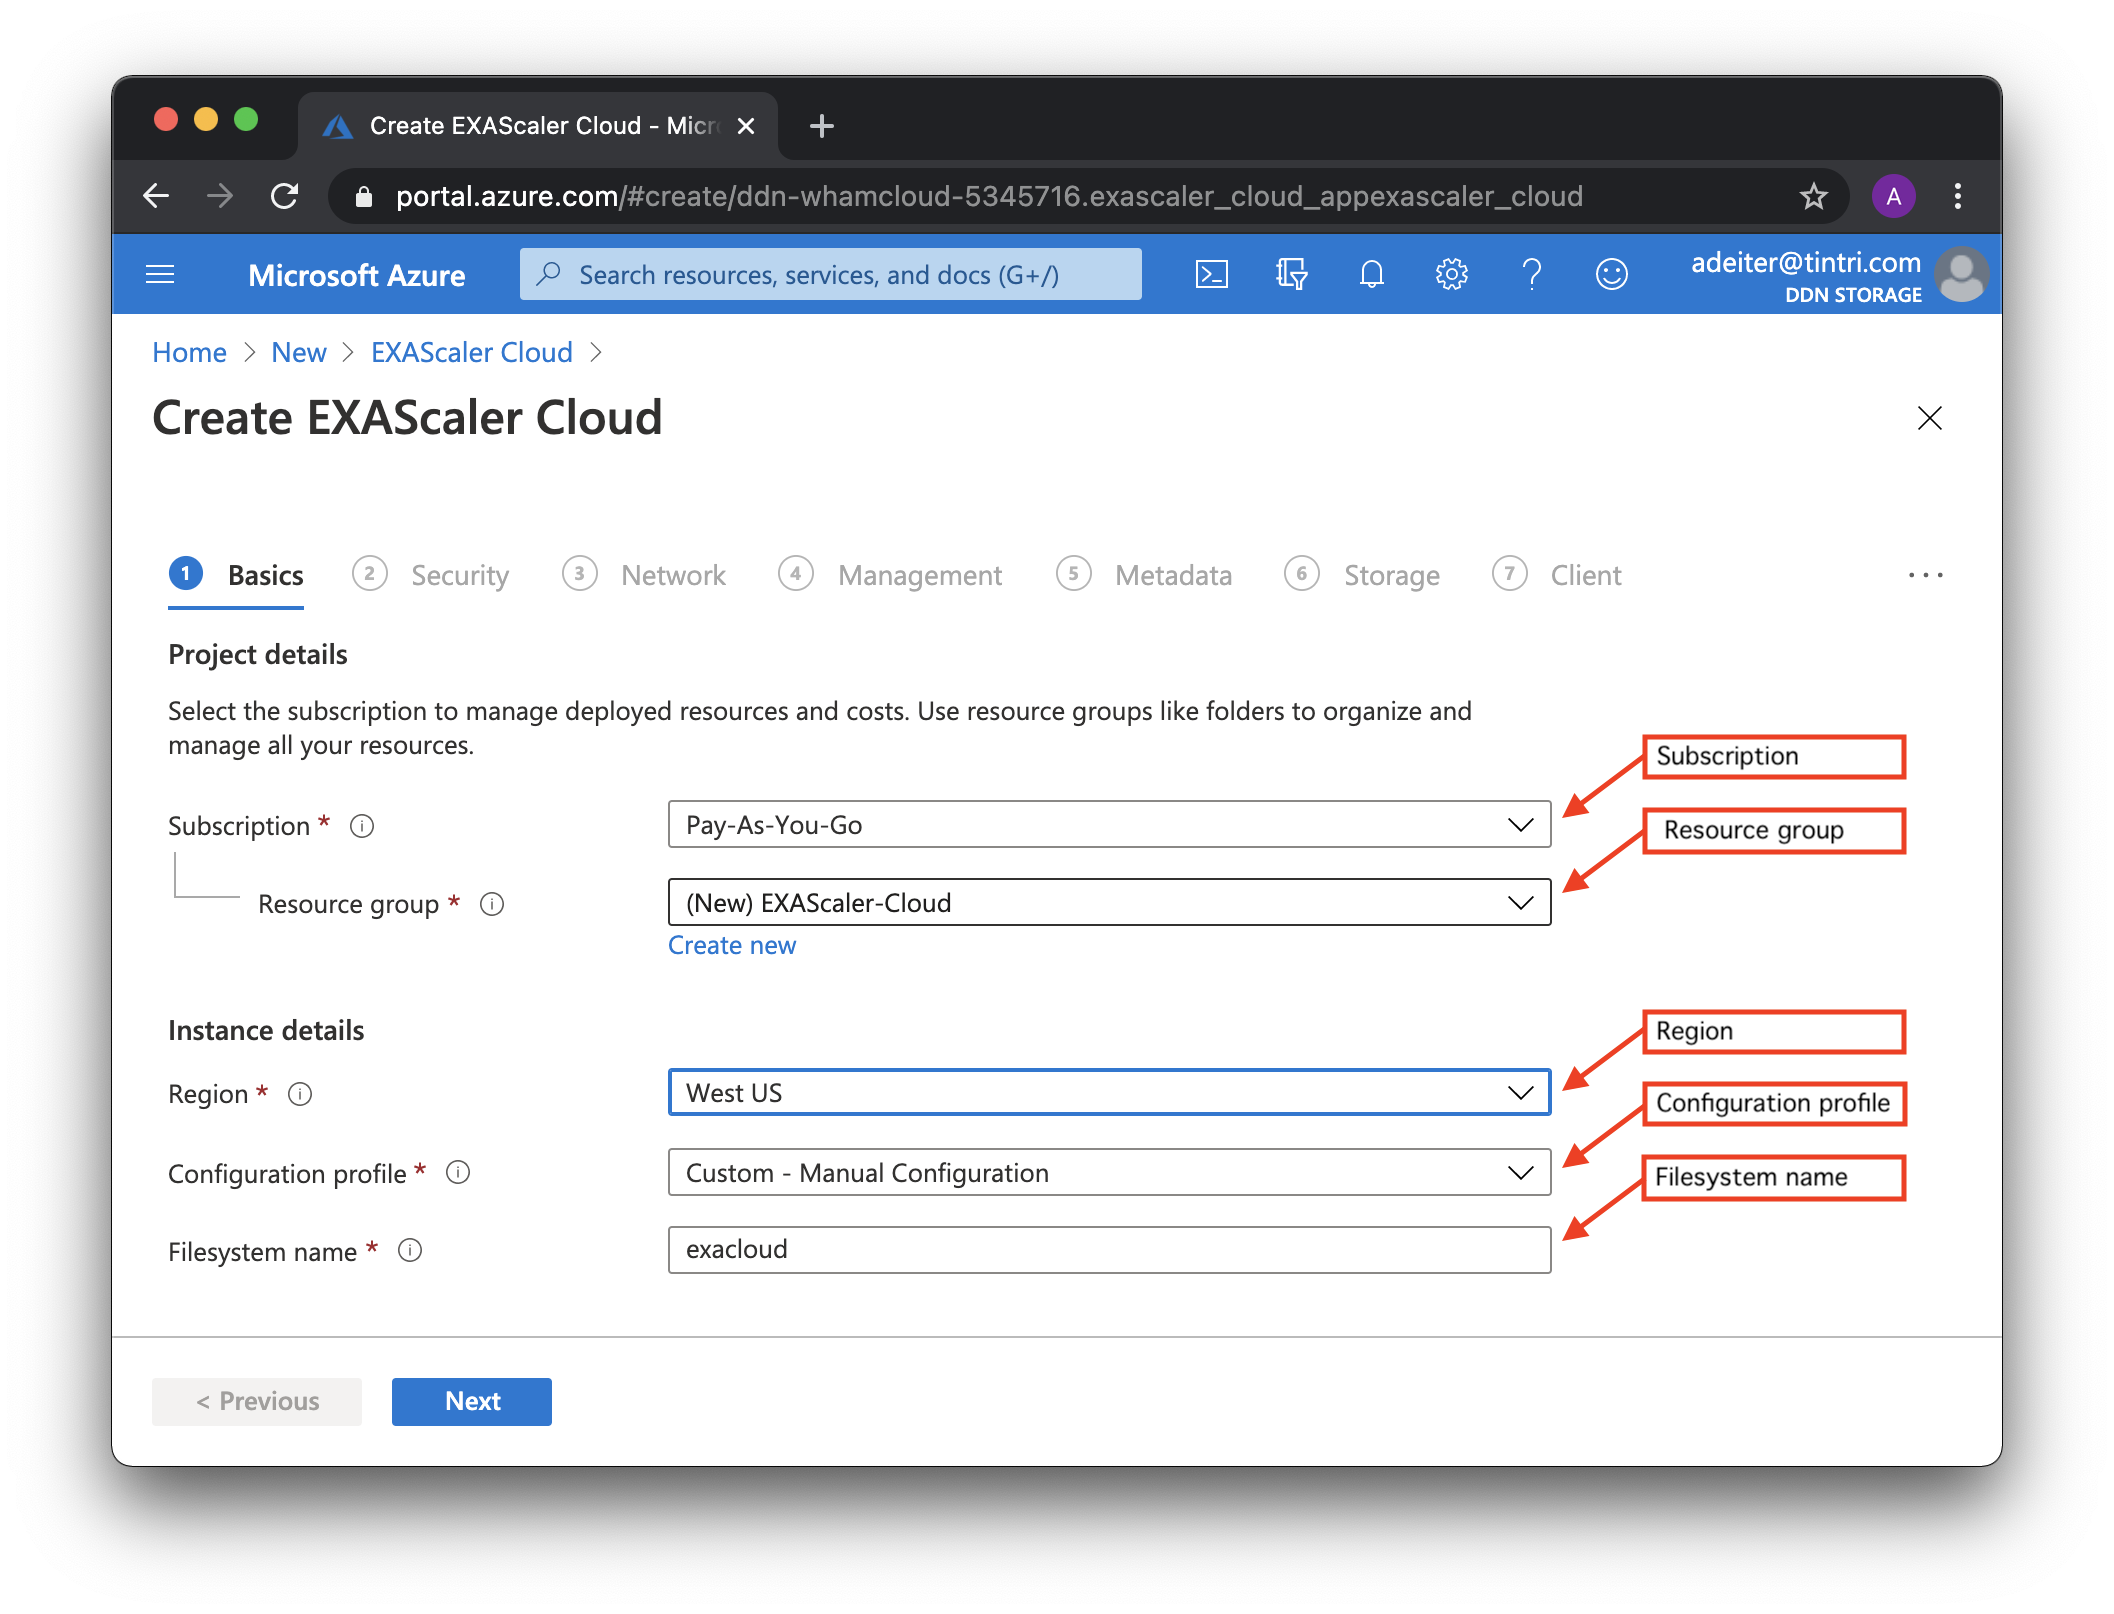Expand the Region dropdown showing West US
Viewport: 2114px width, 1614px height.
pos(1109,1093)
